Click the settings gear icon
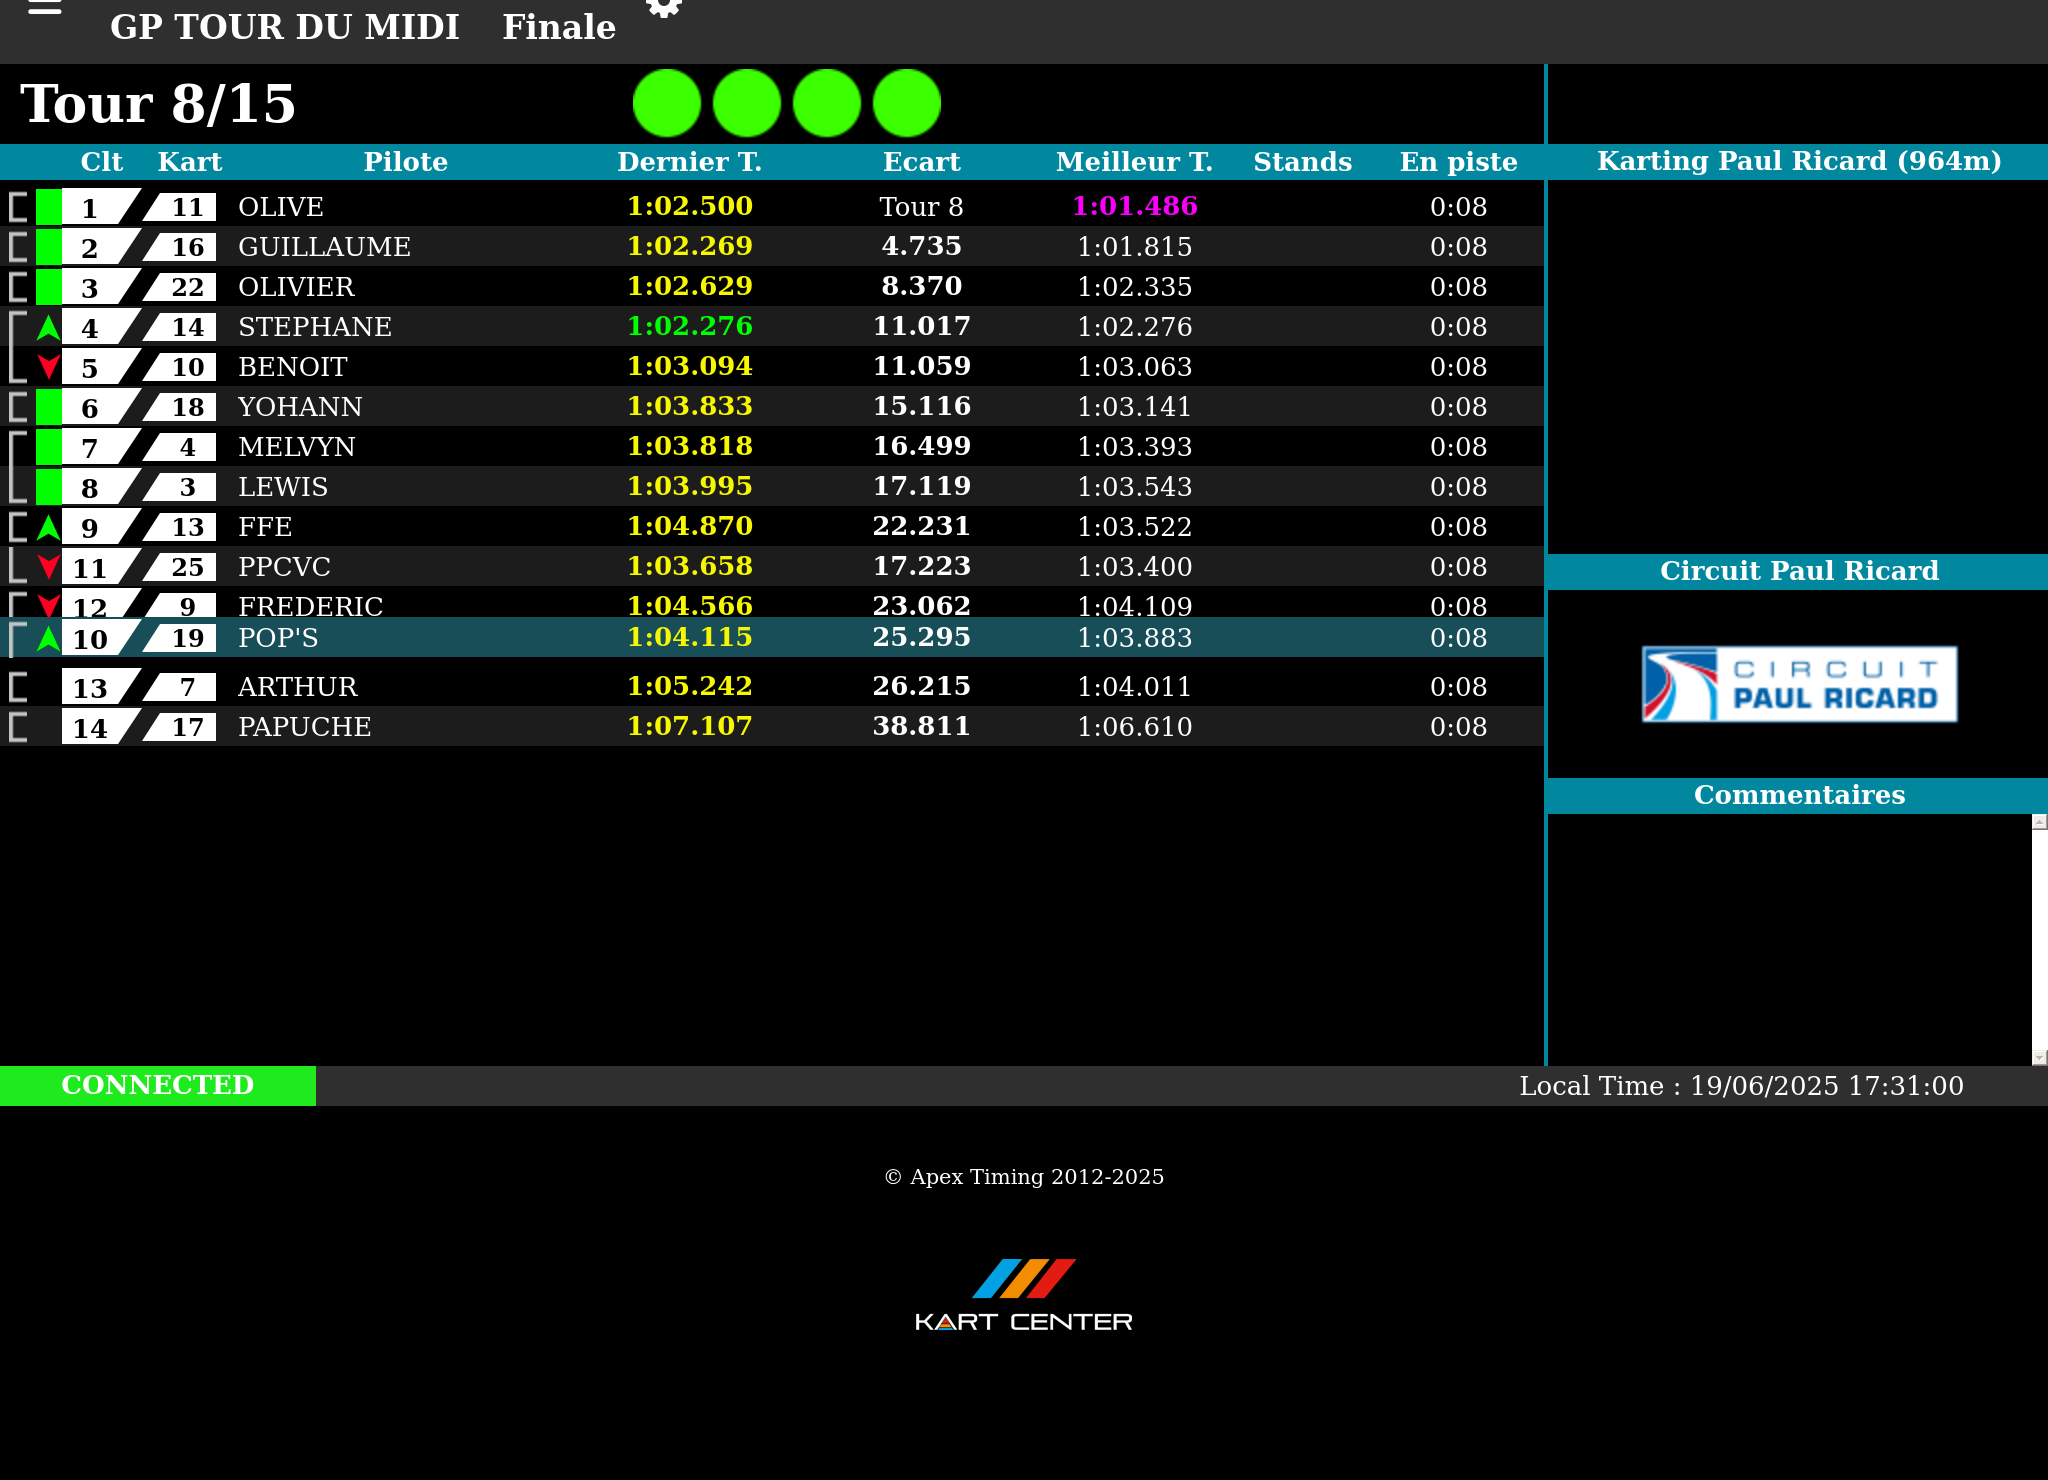The height and width of the screenshot is (1480, 2048). click(x=664, y=8)
